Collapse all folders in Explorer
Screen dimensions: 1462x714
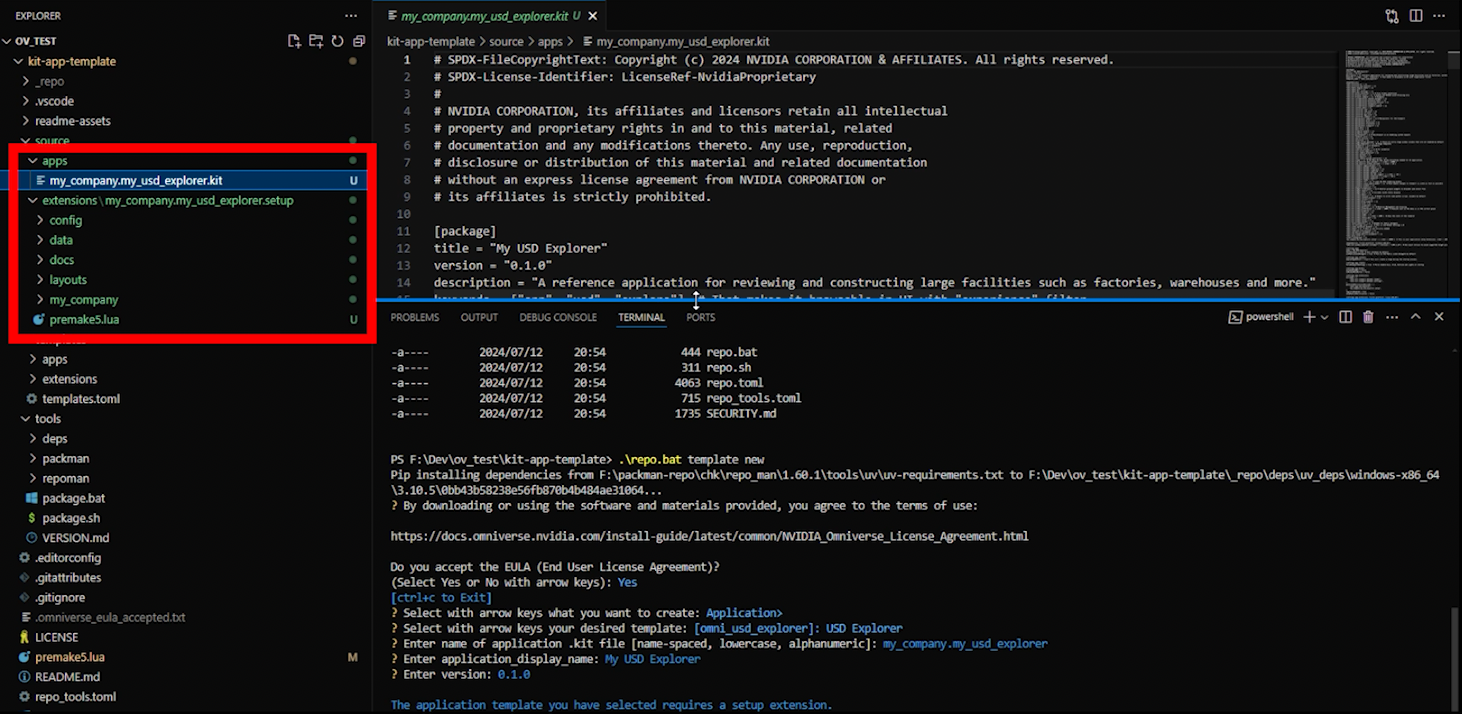pyautogui.click(x=359, y=41)
